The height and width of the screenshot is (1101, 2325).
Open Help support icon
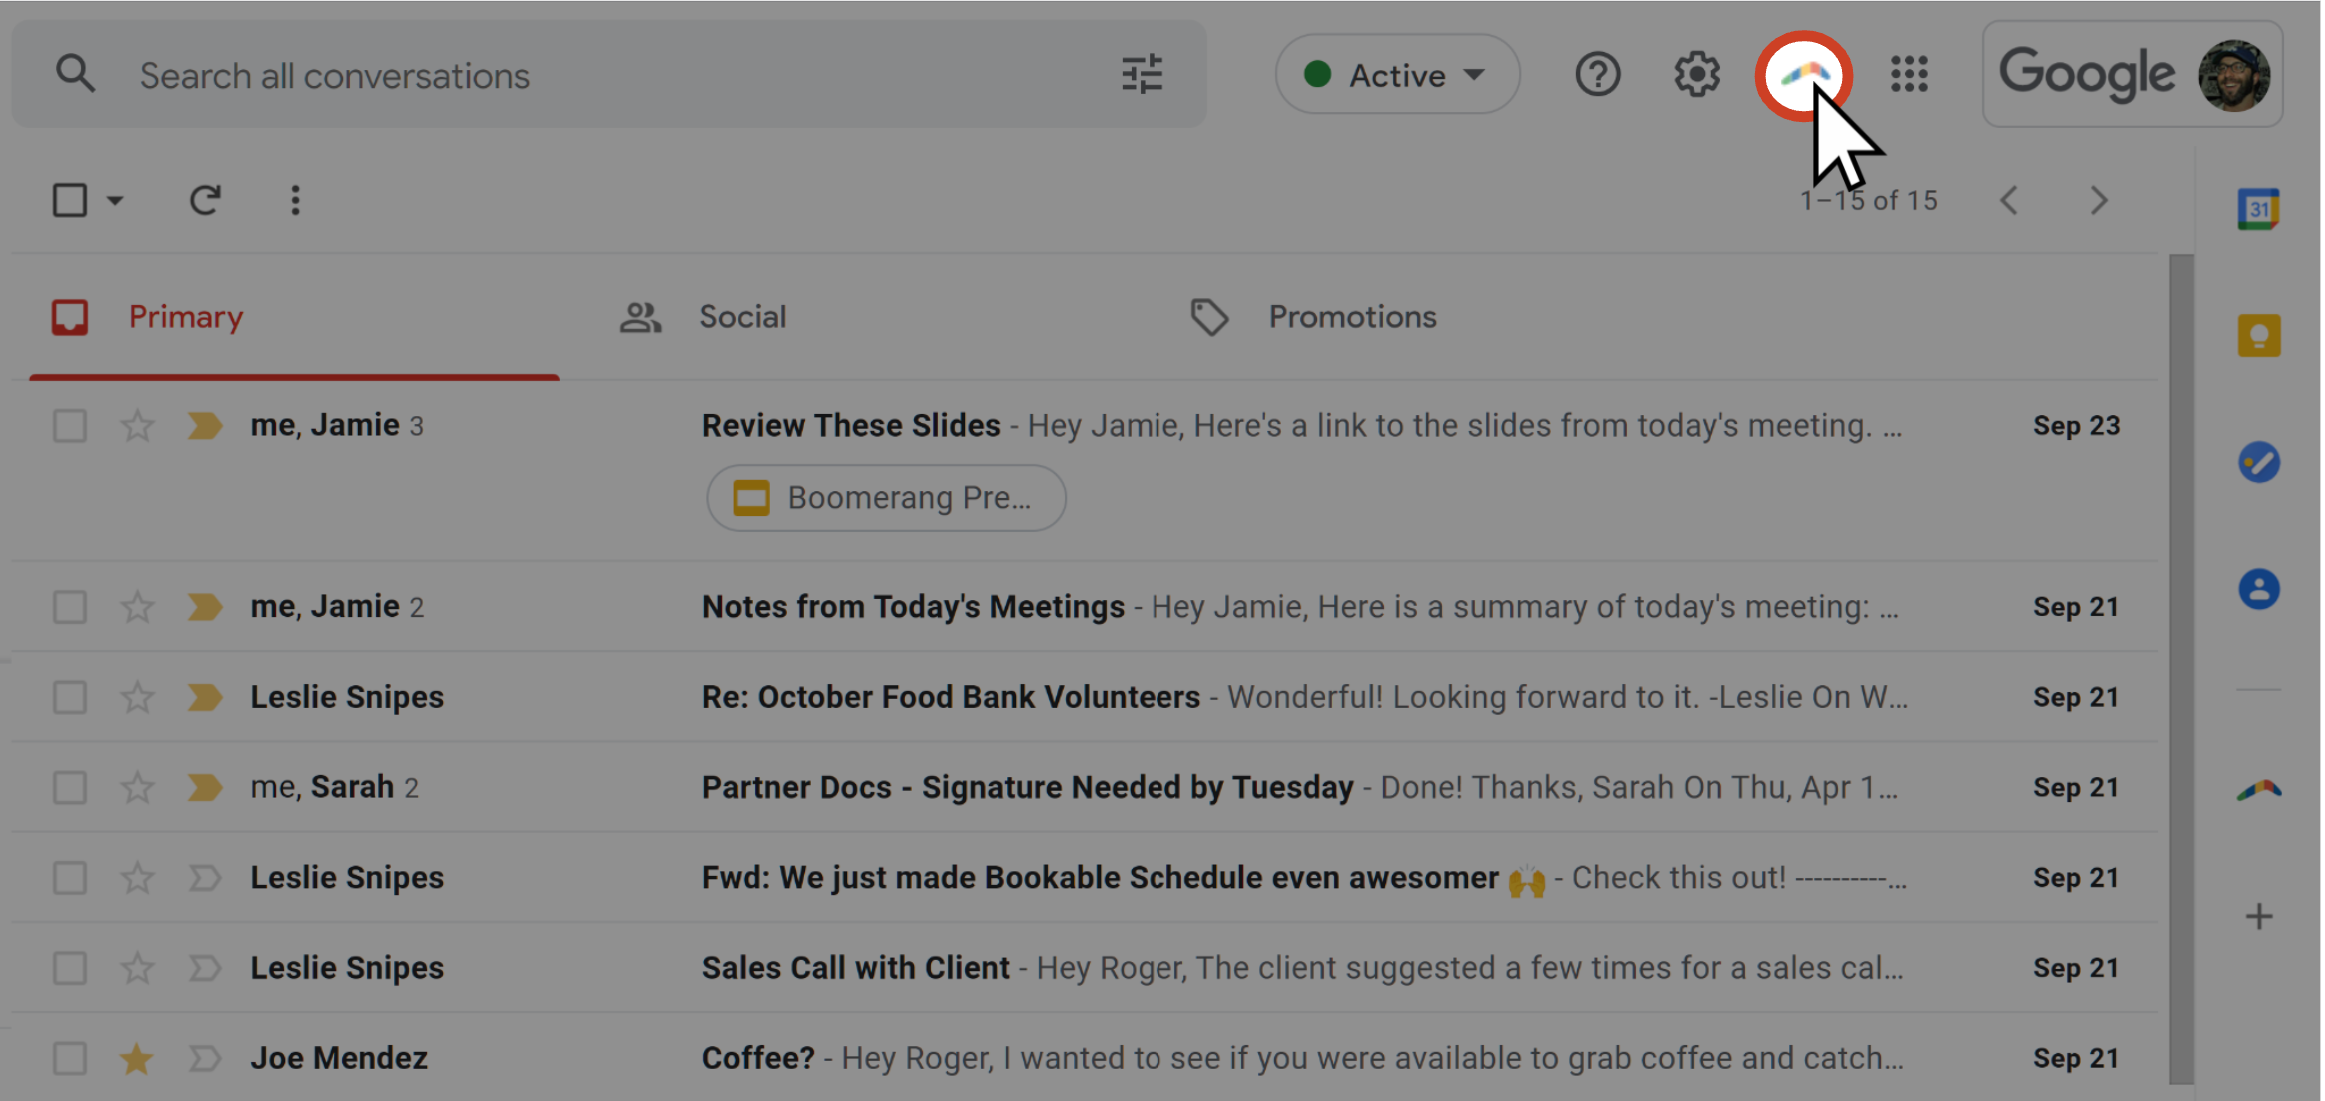(1597, 75)
